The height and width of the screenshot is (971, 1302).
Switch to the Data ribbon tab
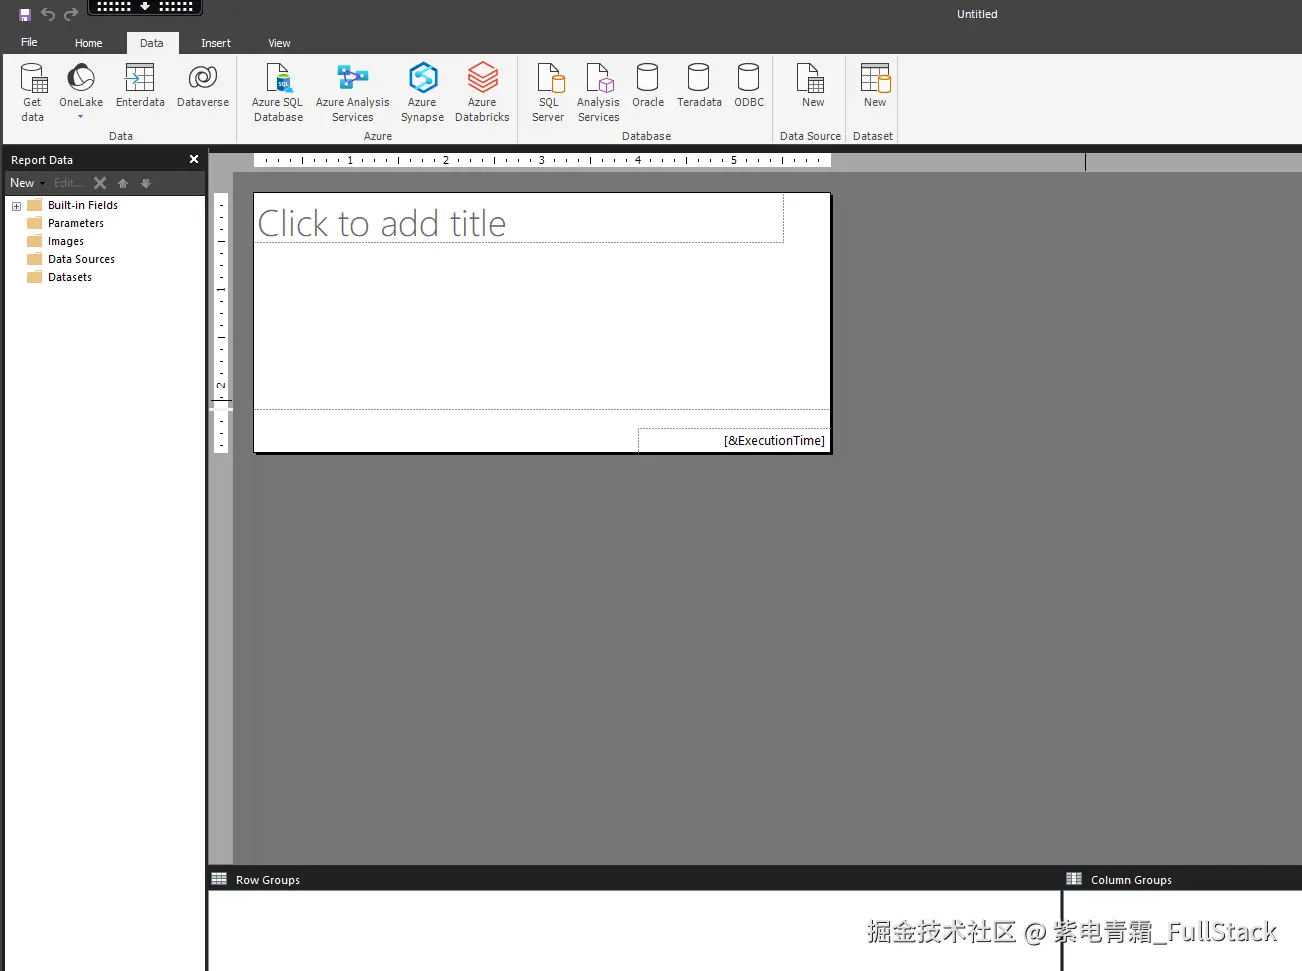152,43
